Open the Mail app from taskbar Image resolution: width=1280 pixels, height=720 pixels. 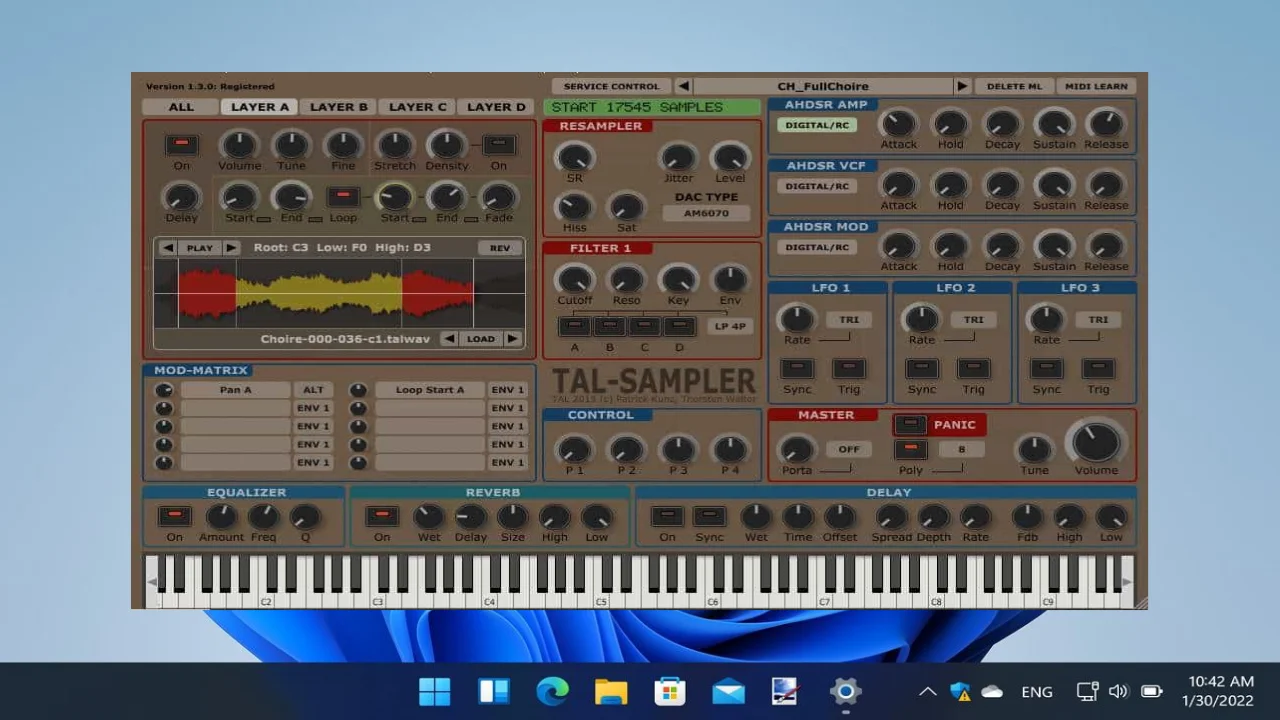click(728, 691)
